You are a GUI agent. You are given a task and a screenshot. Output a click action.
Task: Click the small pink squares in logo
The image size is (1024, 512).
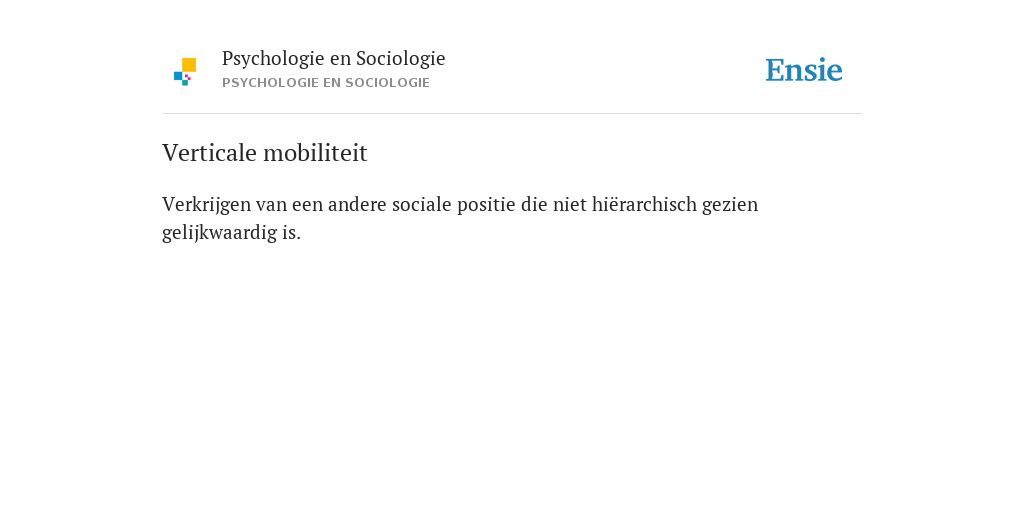tap(188, 77)
